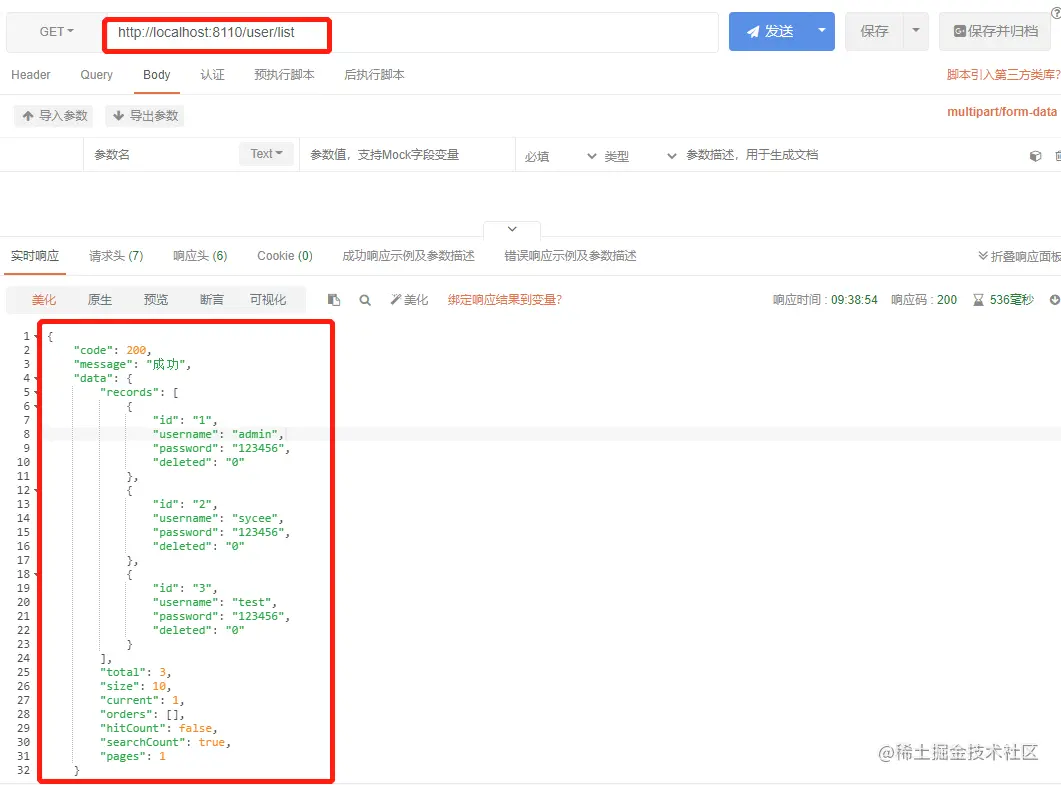Collapse the request panel with chevron
The height and width of the screenshot is (785, 1061).
pyautogui.click(x=512, y=229)
